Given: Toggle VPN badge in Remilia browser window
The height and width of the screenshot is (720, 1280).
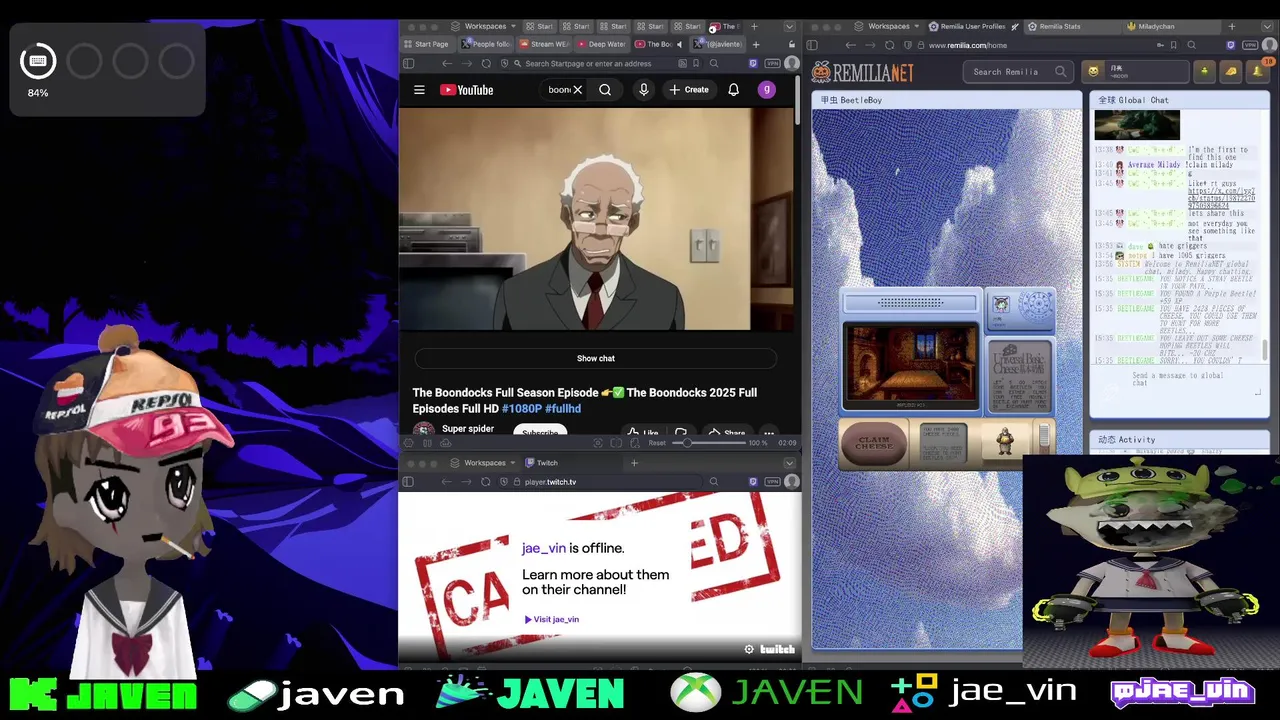Looking at the screenshot, I should [x=1250, y=45].
